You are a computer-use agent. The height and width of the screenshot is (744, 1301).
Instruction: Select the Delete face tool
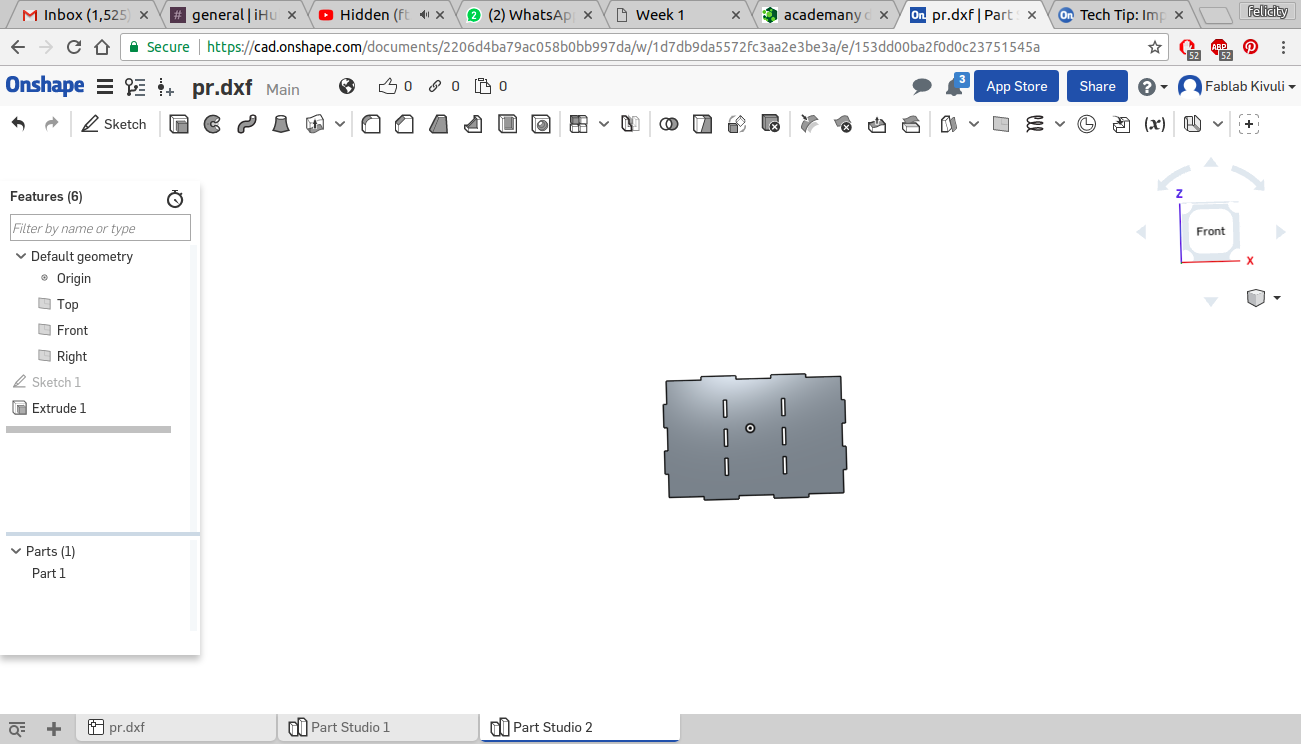click(x=843, y=124)
